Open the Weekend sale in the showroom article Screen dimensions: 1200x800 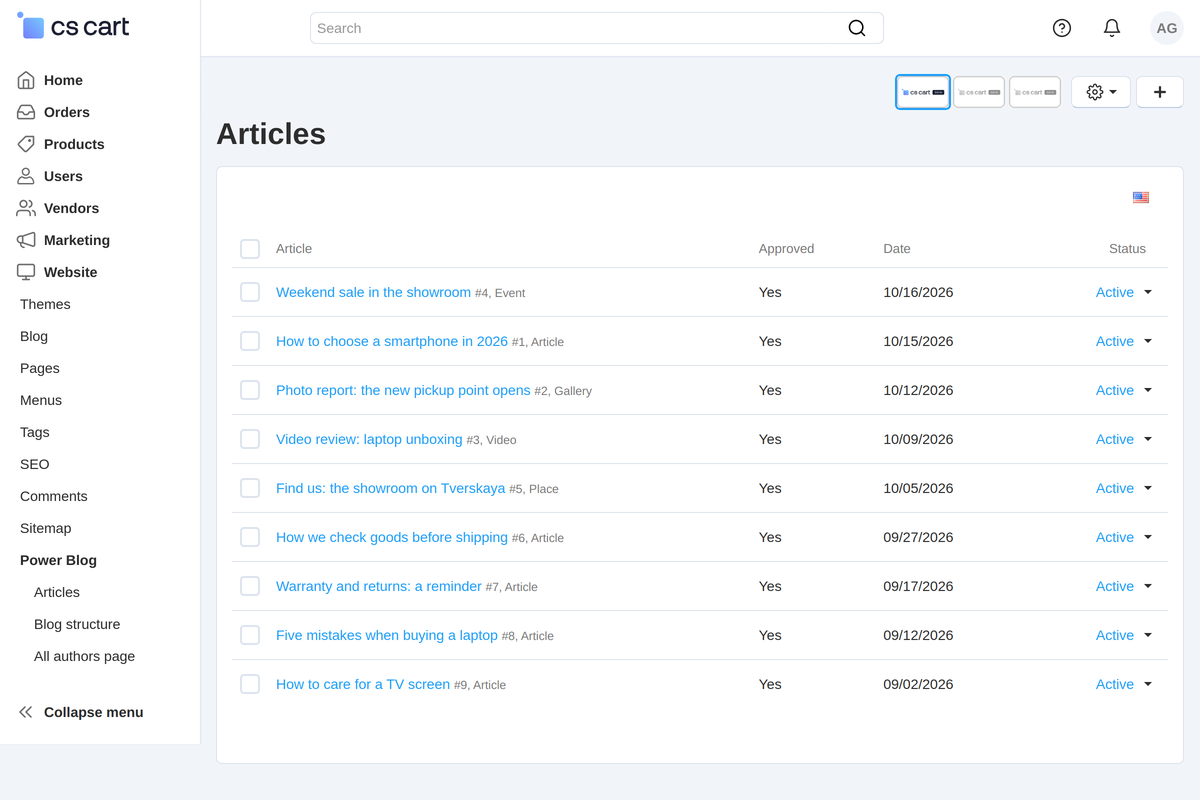point(373,292)
